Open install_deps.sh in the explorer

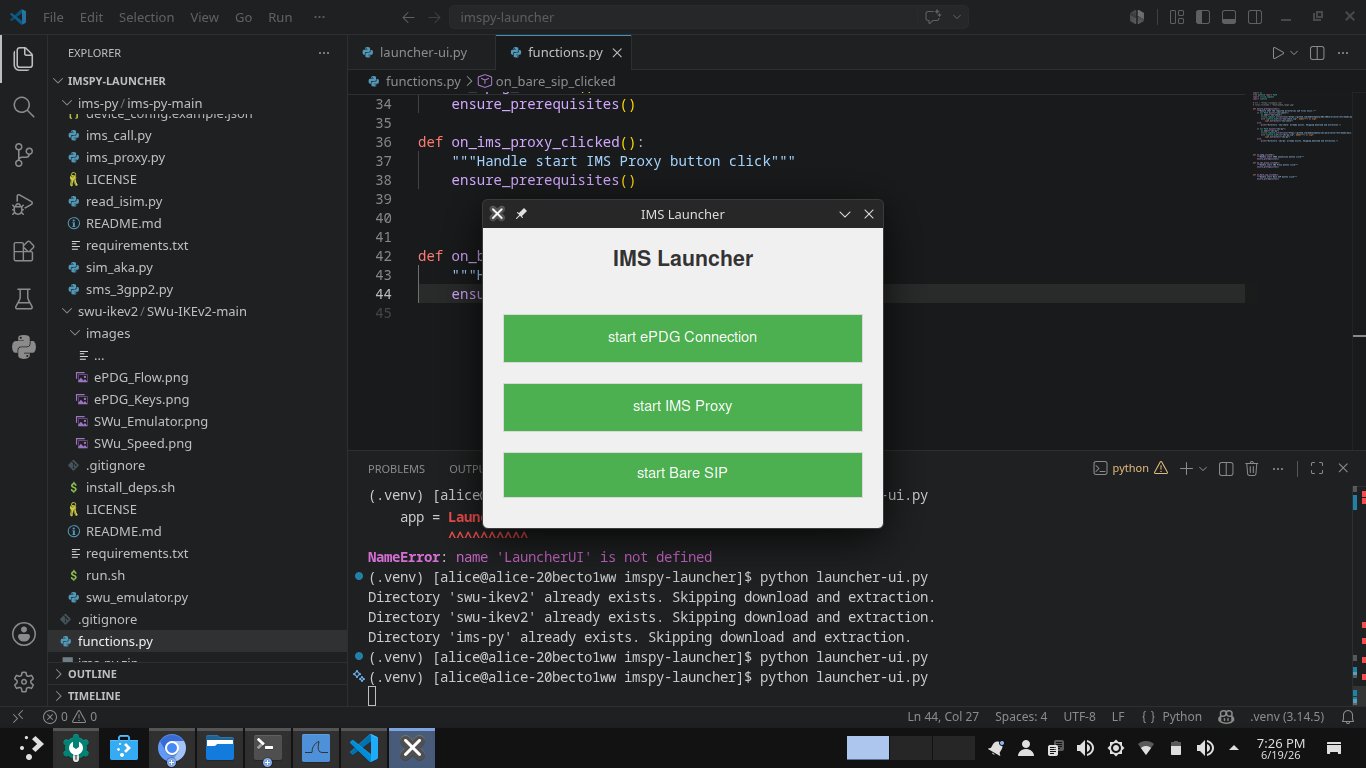130,487
